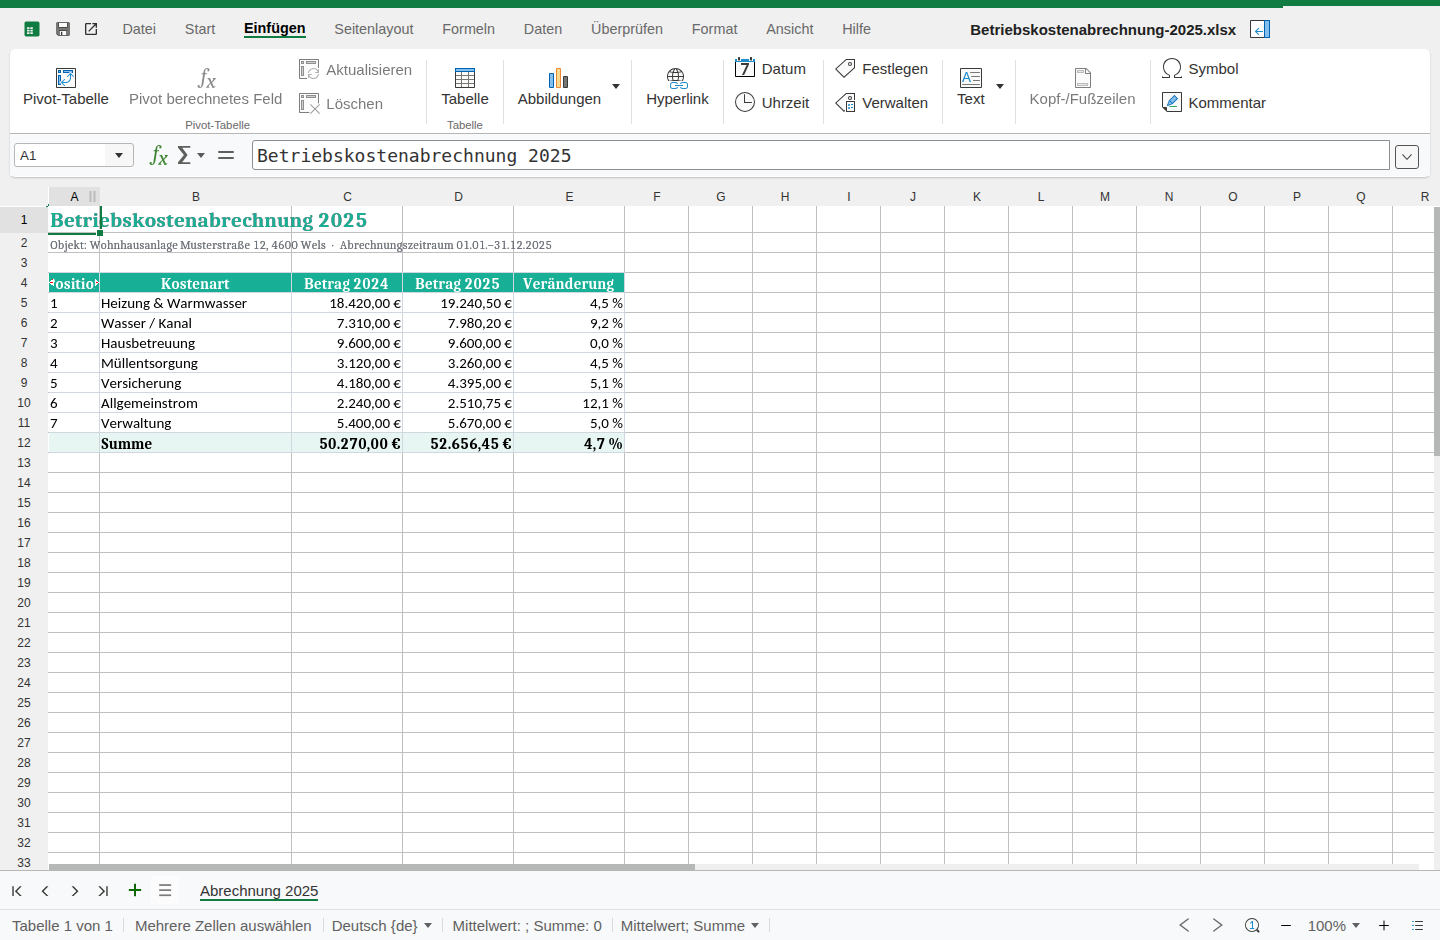Expand the formula bar
This screenshot has width=1440, height=940.
[1407, 156]
